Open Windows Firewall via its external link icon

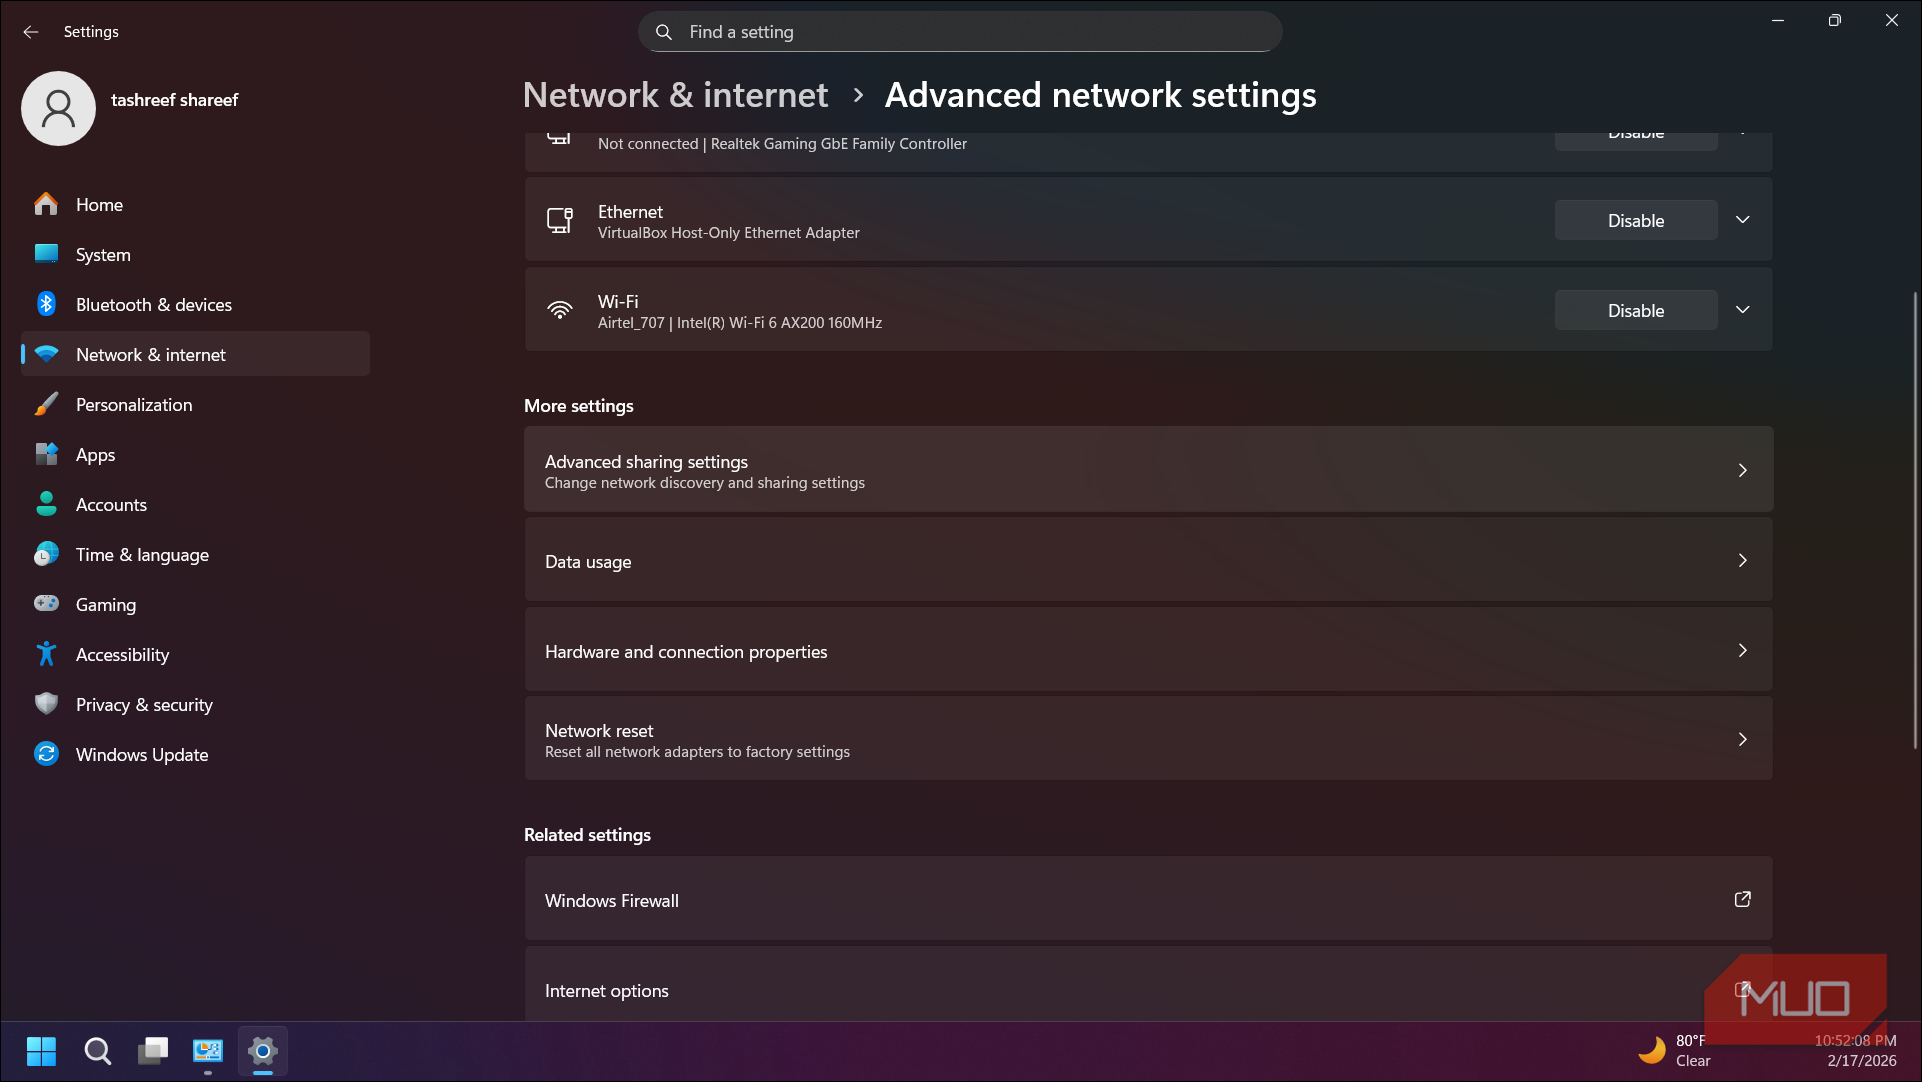pyautogui.click(x=1742, y=899)
